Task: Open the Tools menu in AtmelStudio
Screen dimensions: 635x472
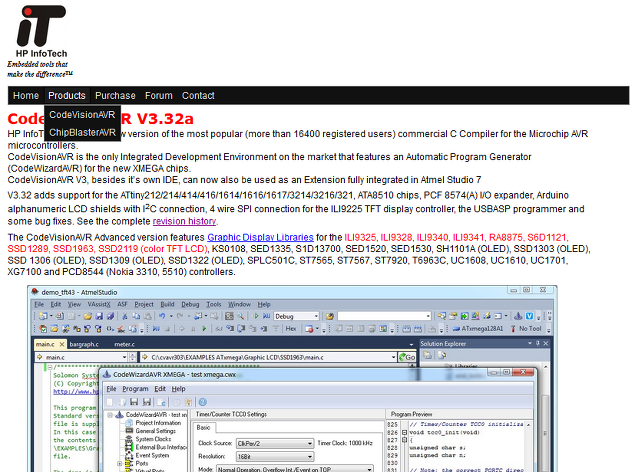Action: pyautogui.click(x=214, y=304)
